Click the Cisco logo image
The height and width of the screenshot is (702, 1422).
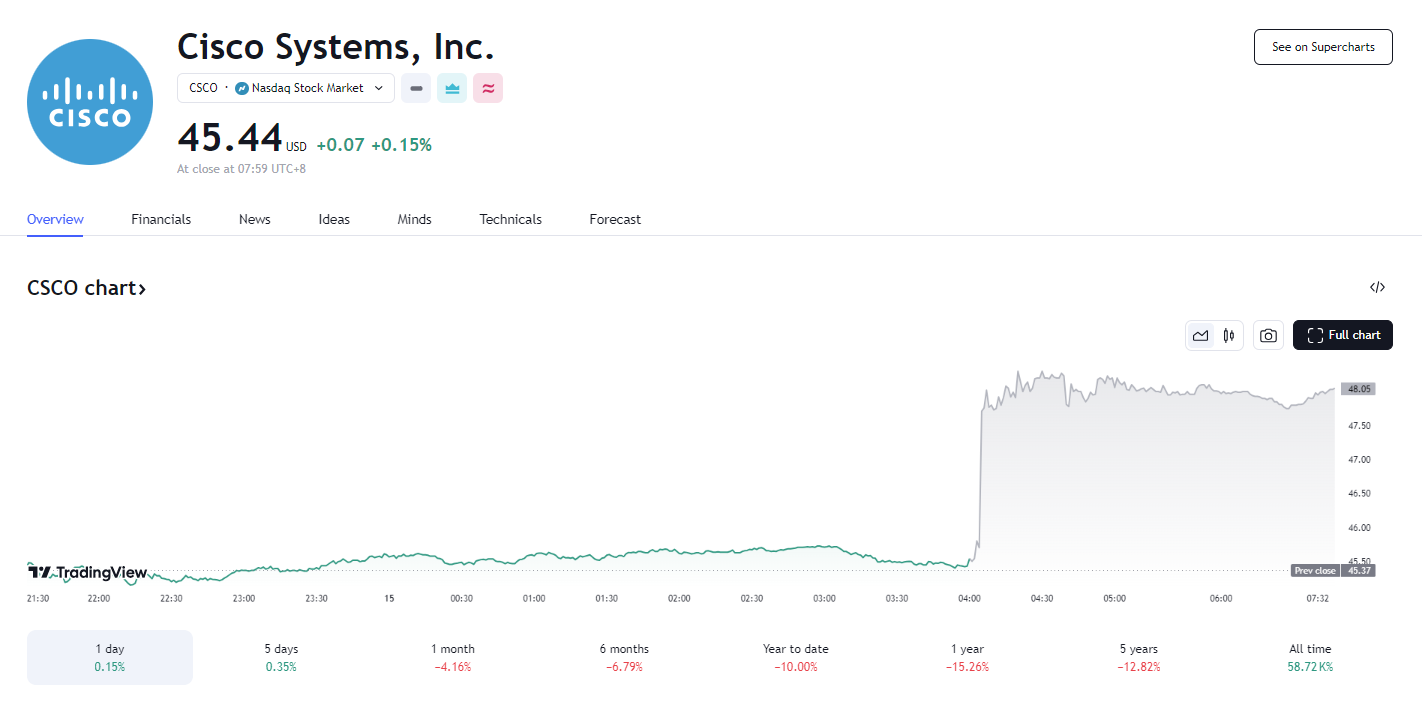90,102
